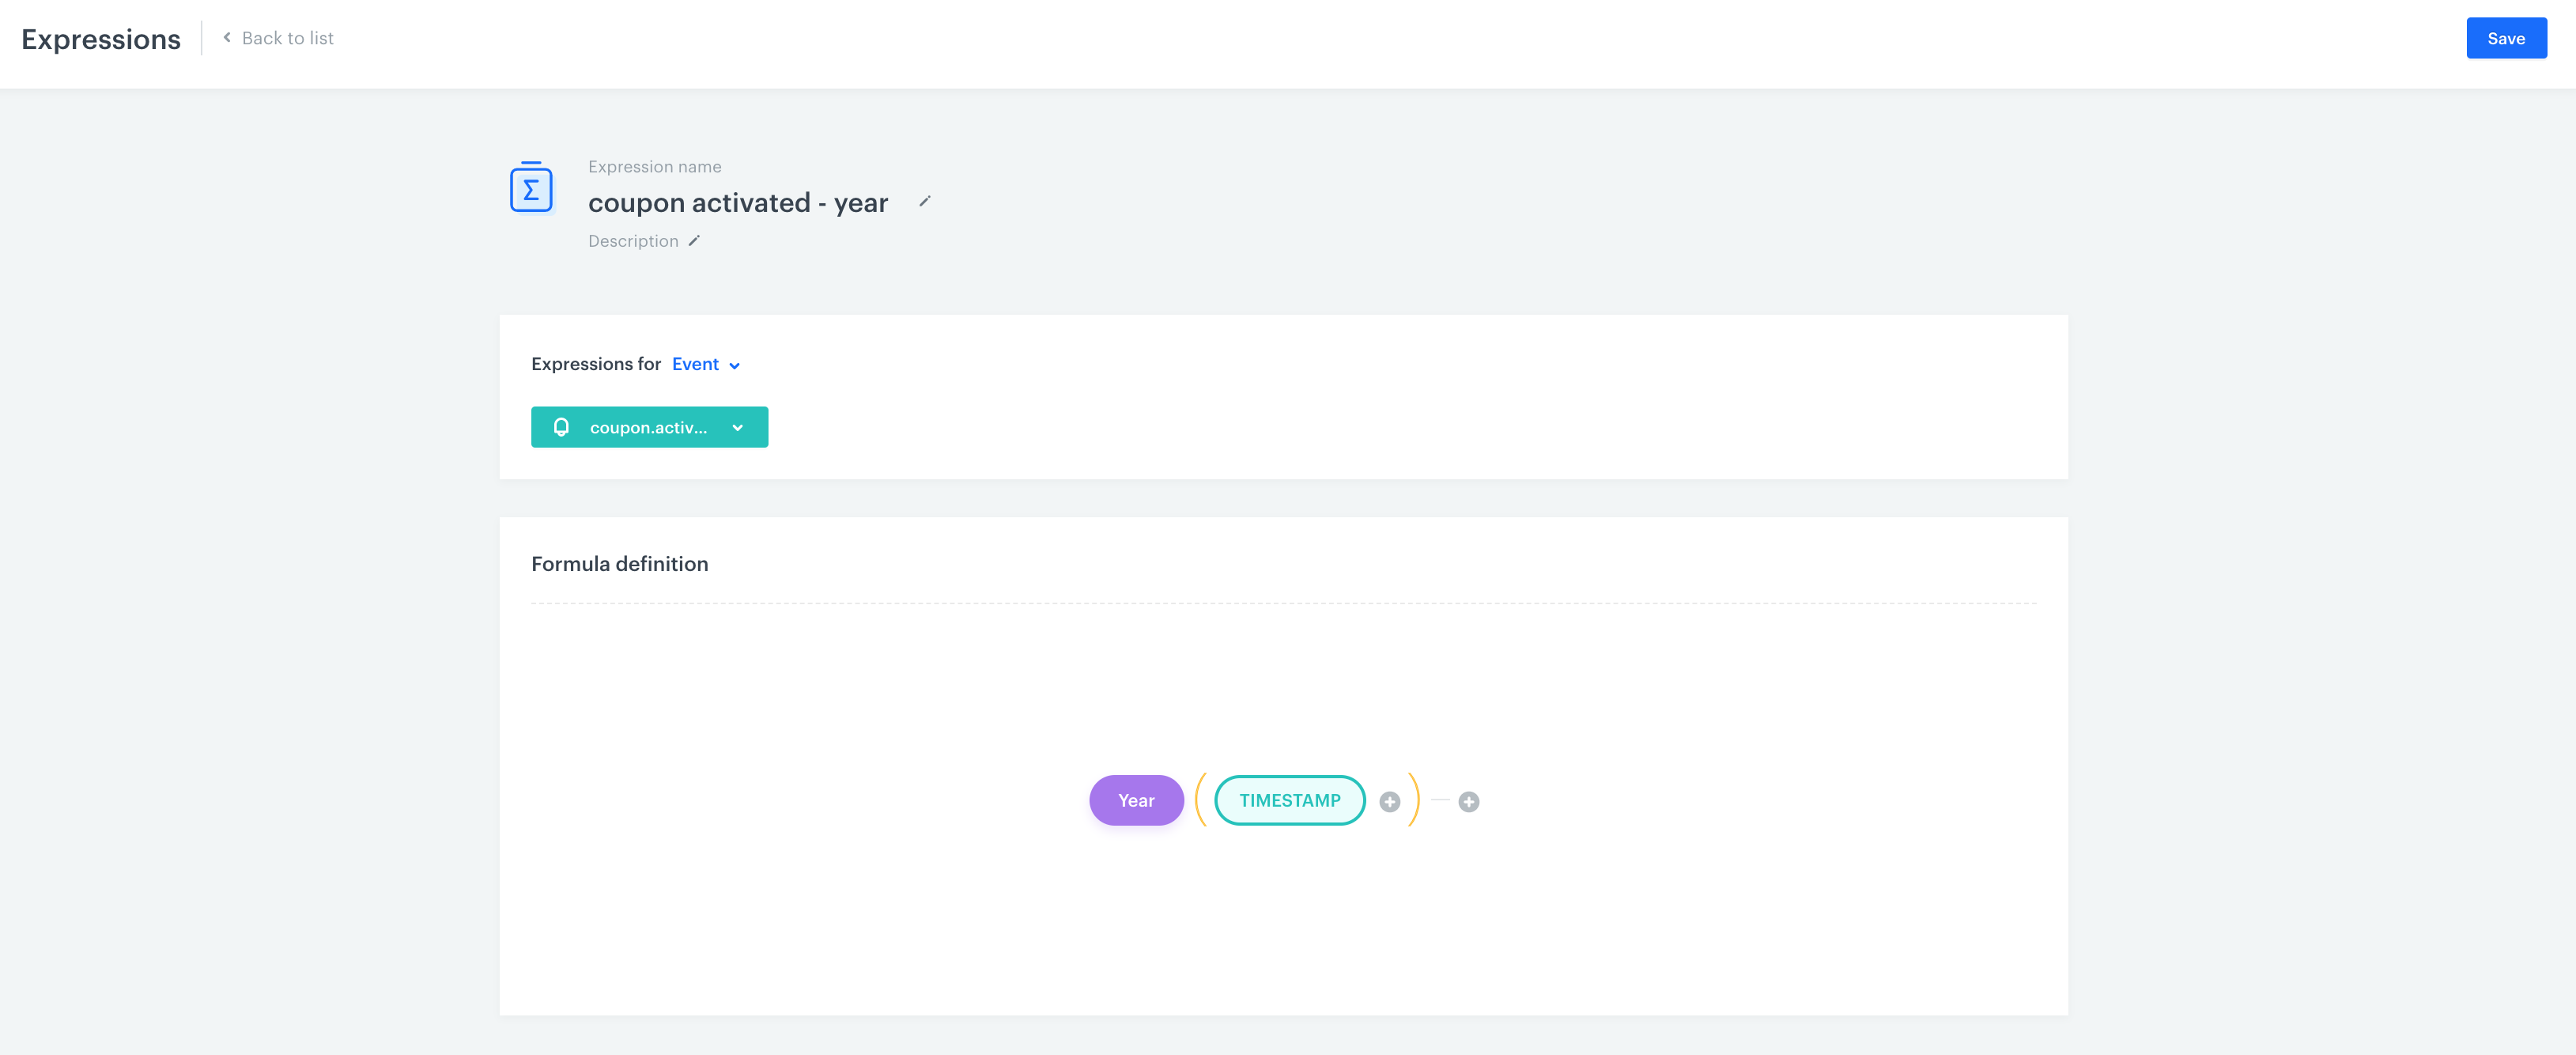Click the Formula definition heading
The width and height of the screenshot is (2576, 1055).
[x=620, y=563]
